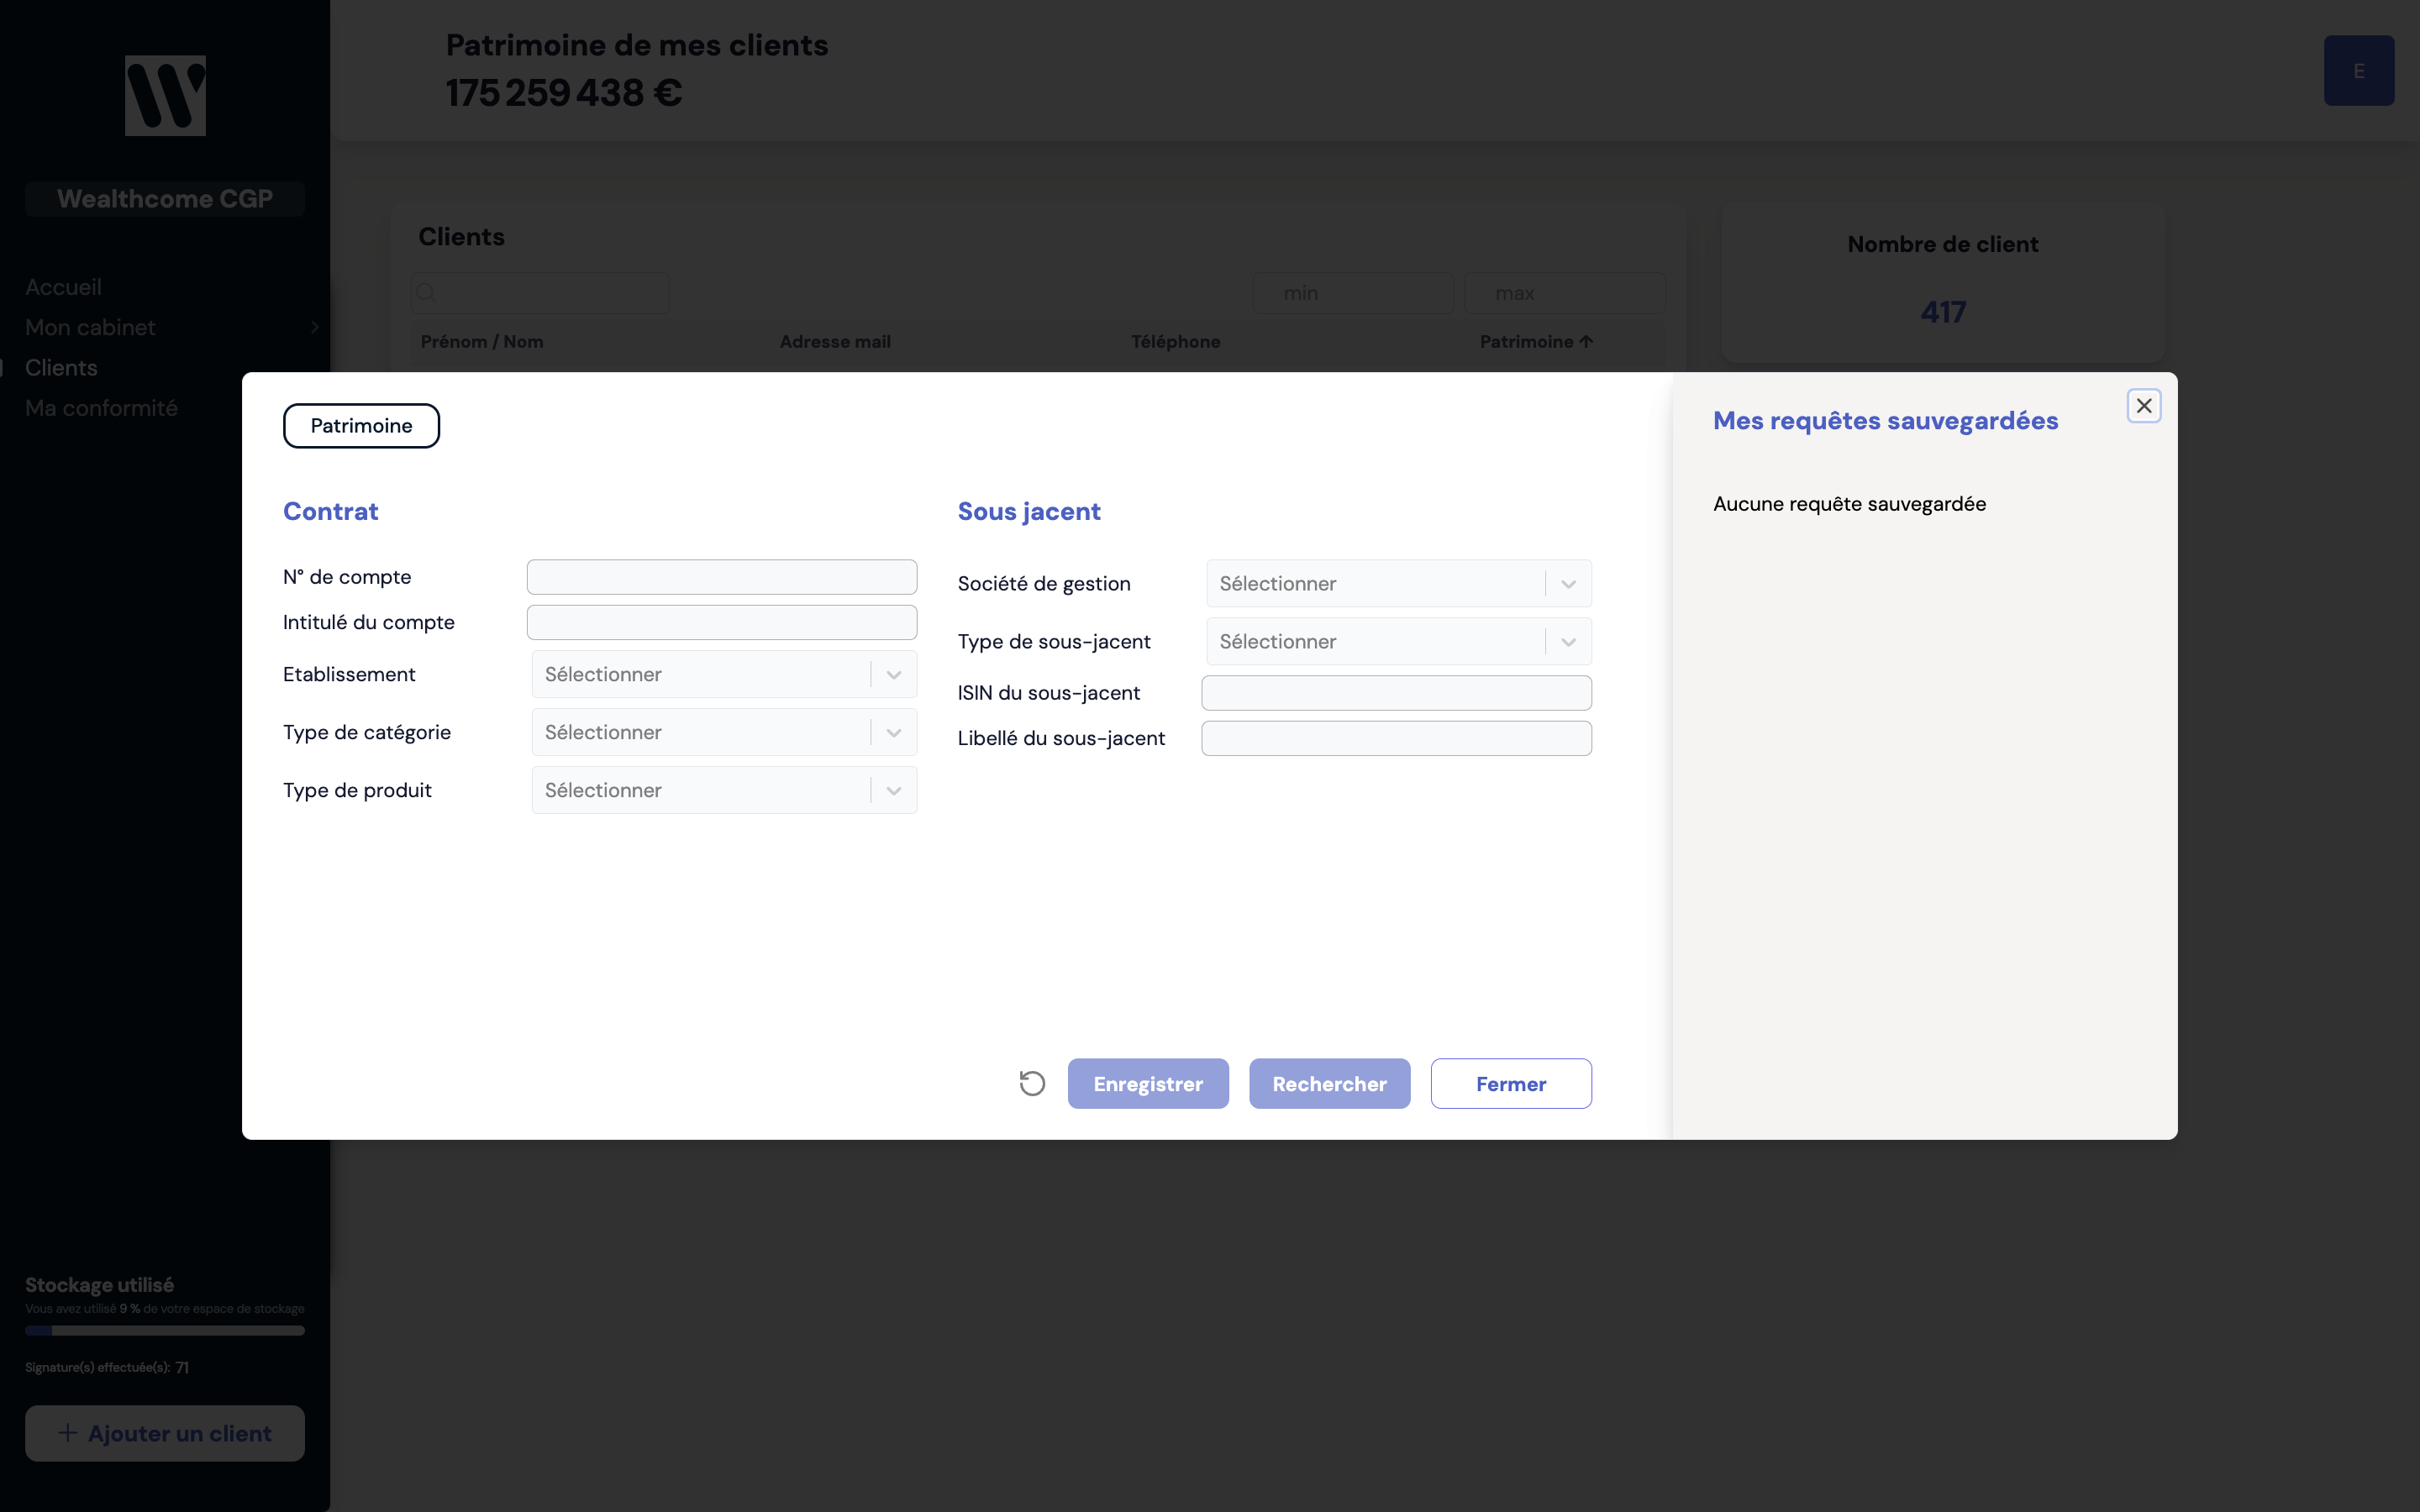The height and width of the screenshot is (1512, 2420).
Task: Click the Clients search box
Action: click(540, 293)
